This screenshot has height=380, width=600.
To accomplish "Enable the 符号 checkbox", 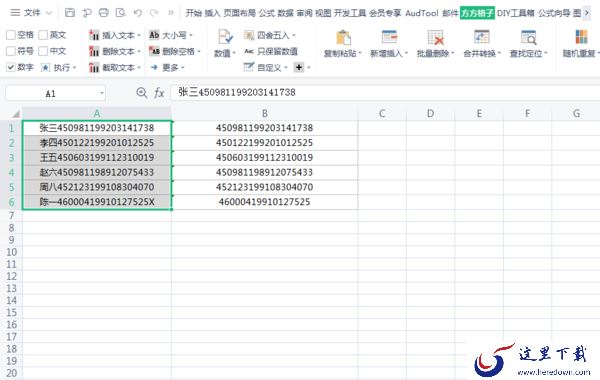I will pyautogui.click(x=11, y=51).
